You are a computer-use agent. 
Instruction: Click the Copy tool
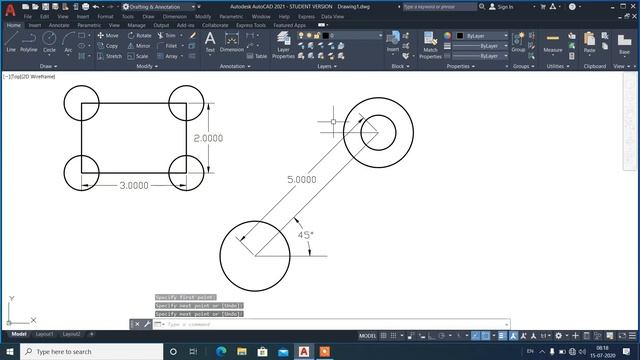pos(108,46)
